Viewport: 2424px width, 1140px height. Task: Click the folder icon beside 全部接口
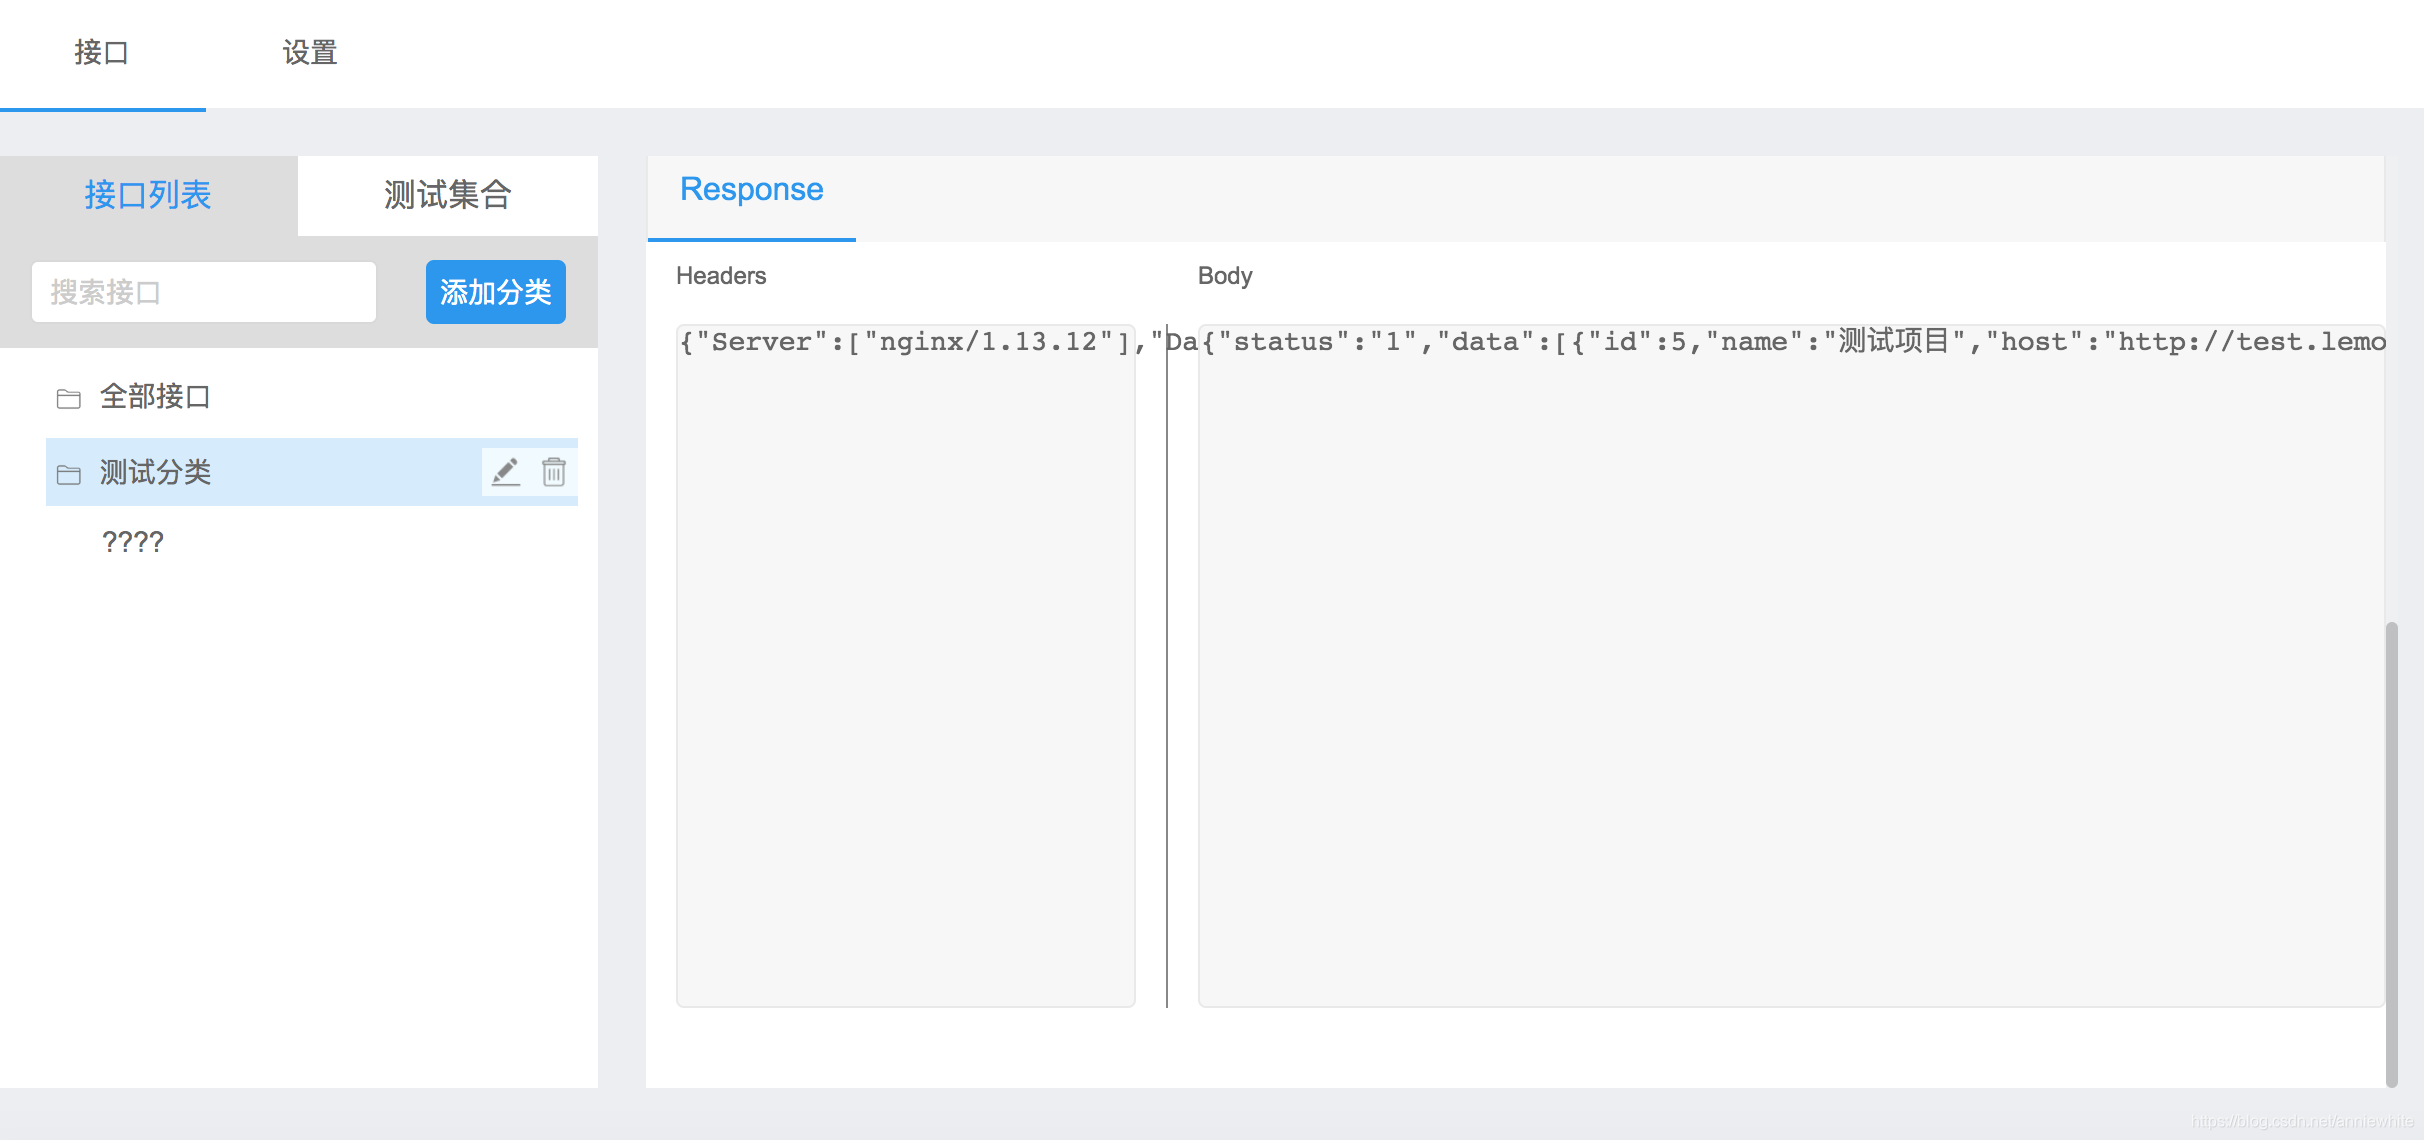[69, 398]
